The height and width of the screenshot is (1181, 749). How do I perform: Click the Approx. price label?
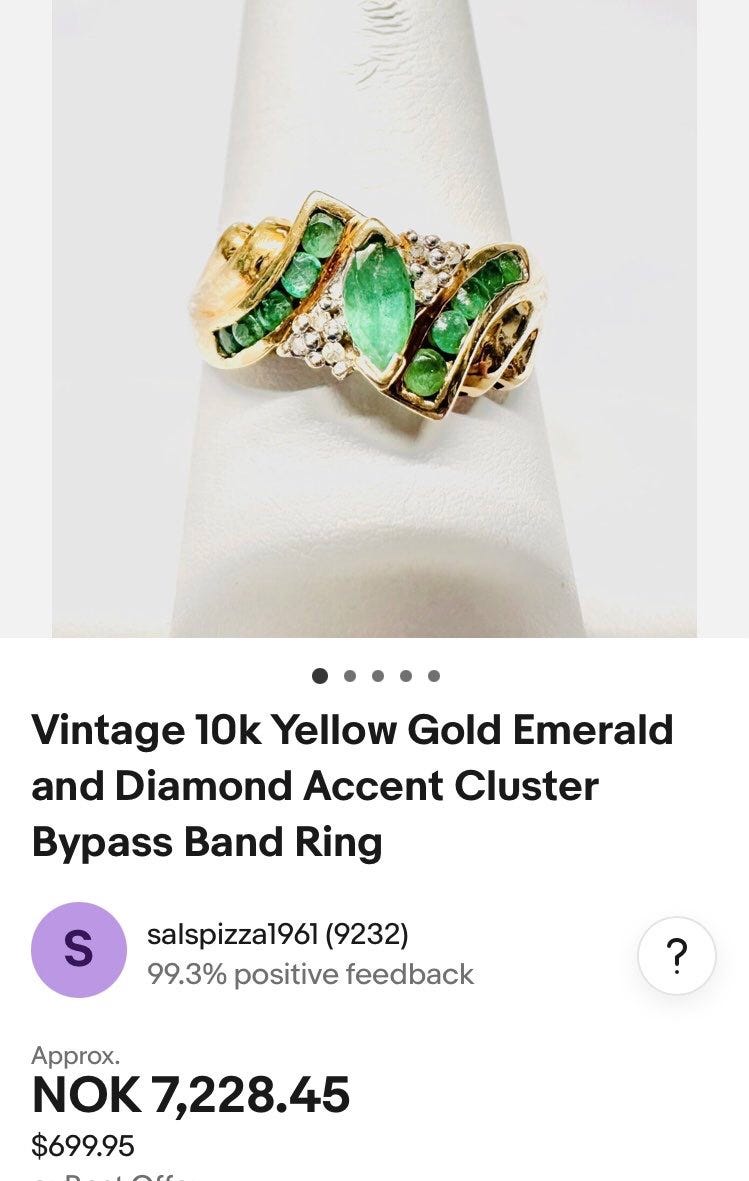click(x=75, y=1055)
